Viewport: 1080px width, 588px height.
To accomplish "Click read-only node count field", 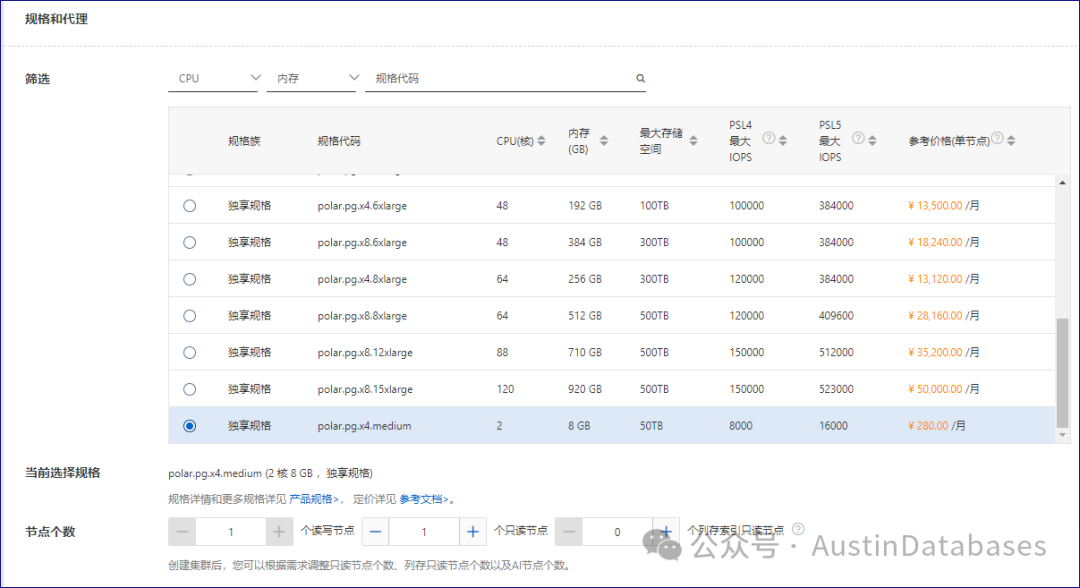I will click(424, 532).
